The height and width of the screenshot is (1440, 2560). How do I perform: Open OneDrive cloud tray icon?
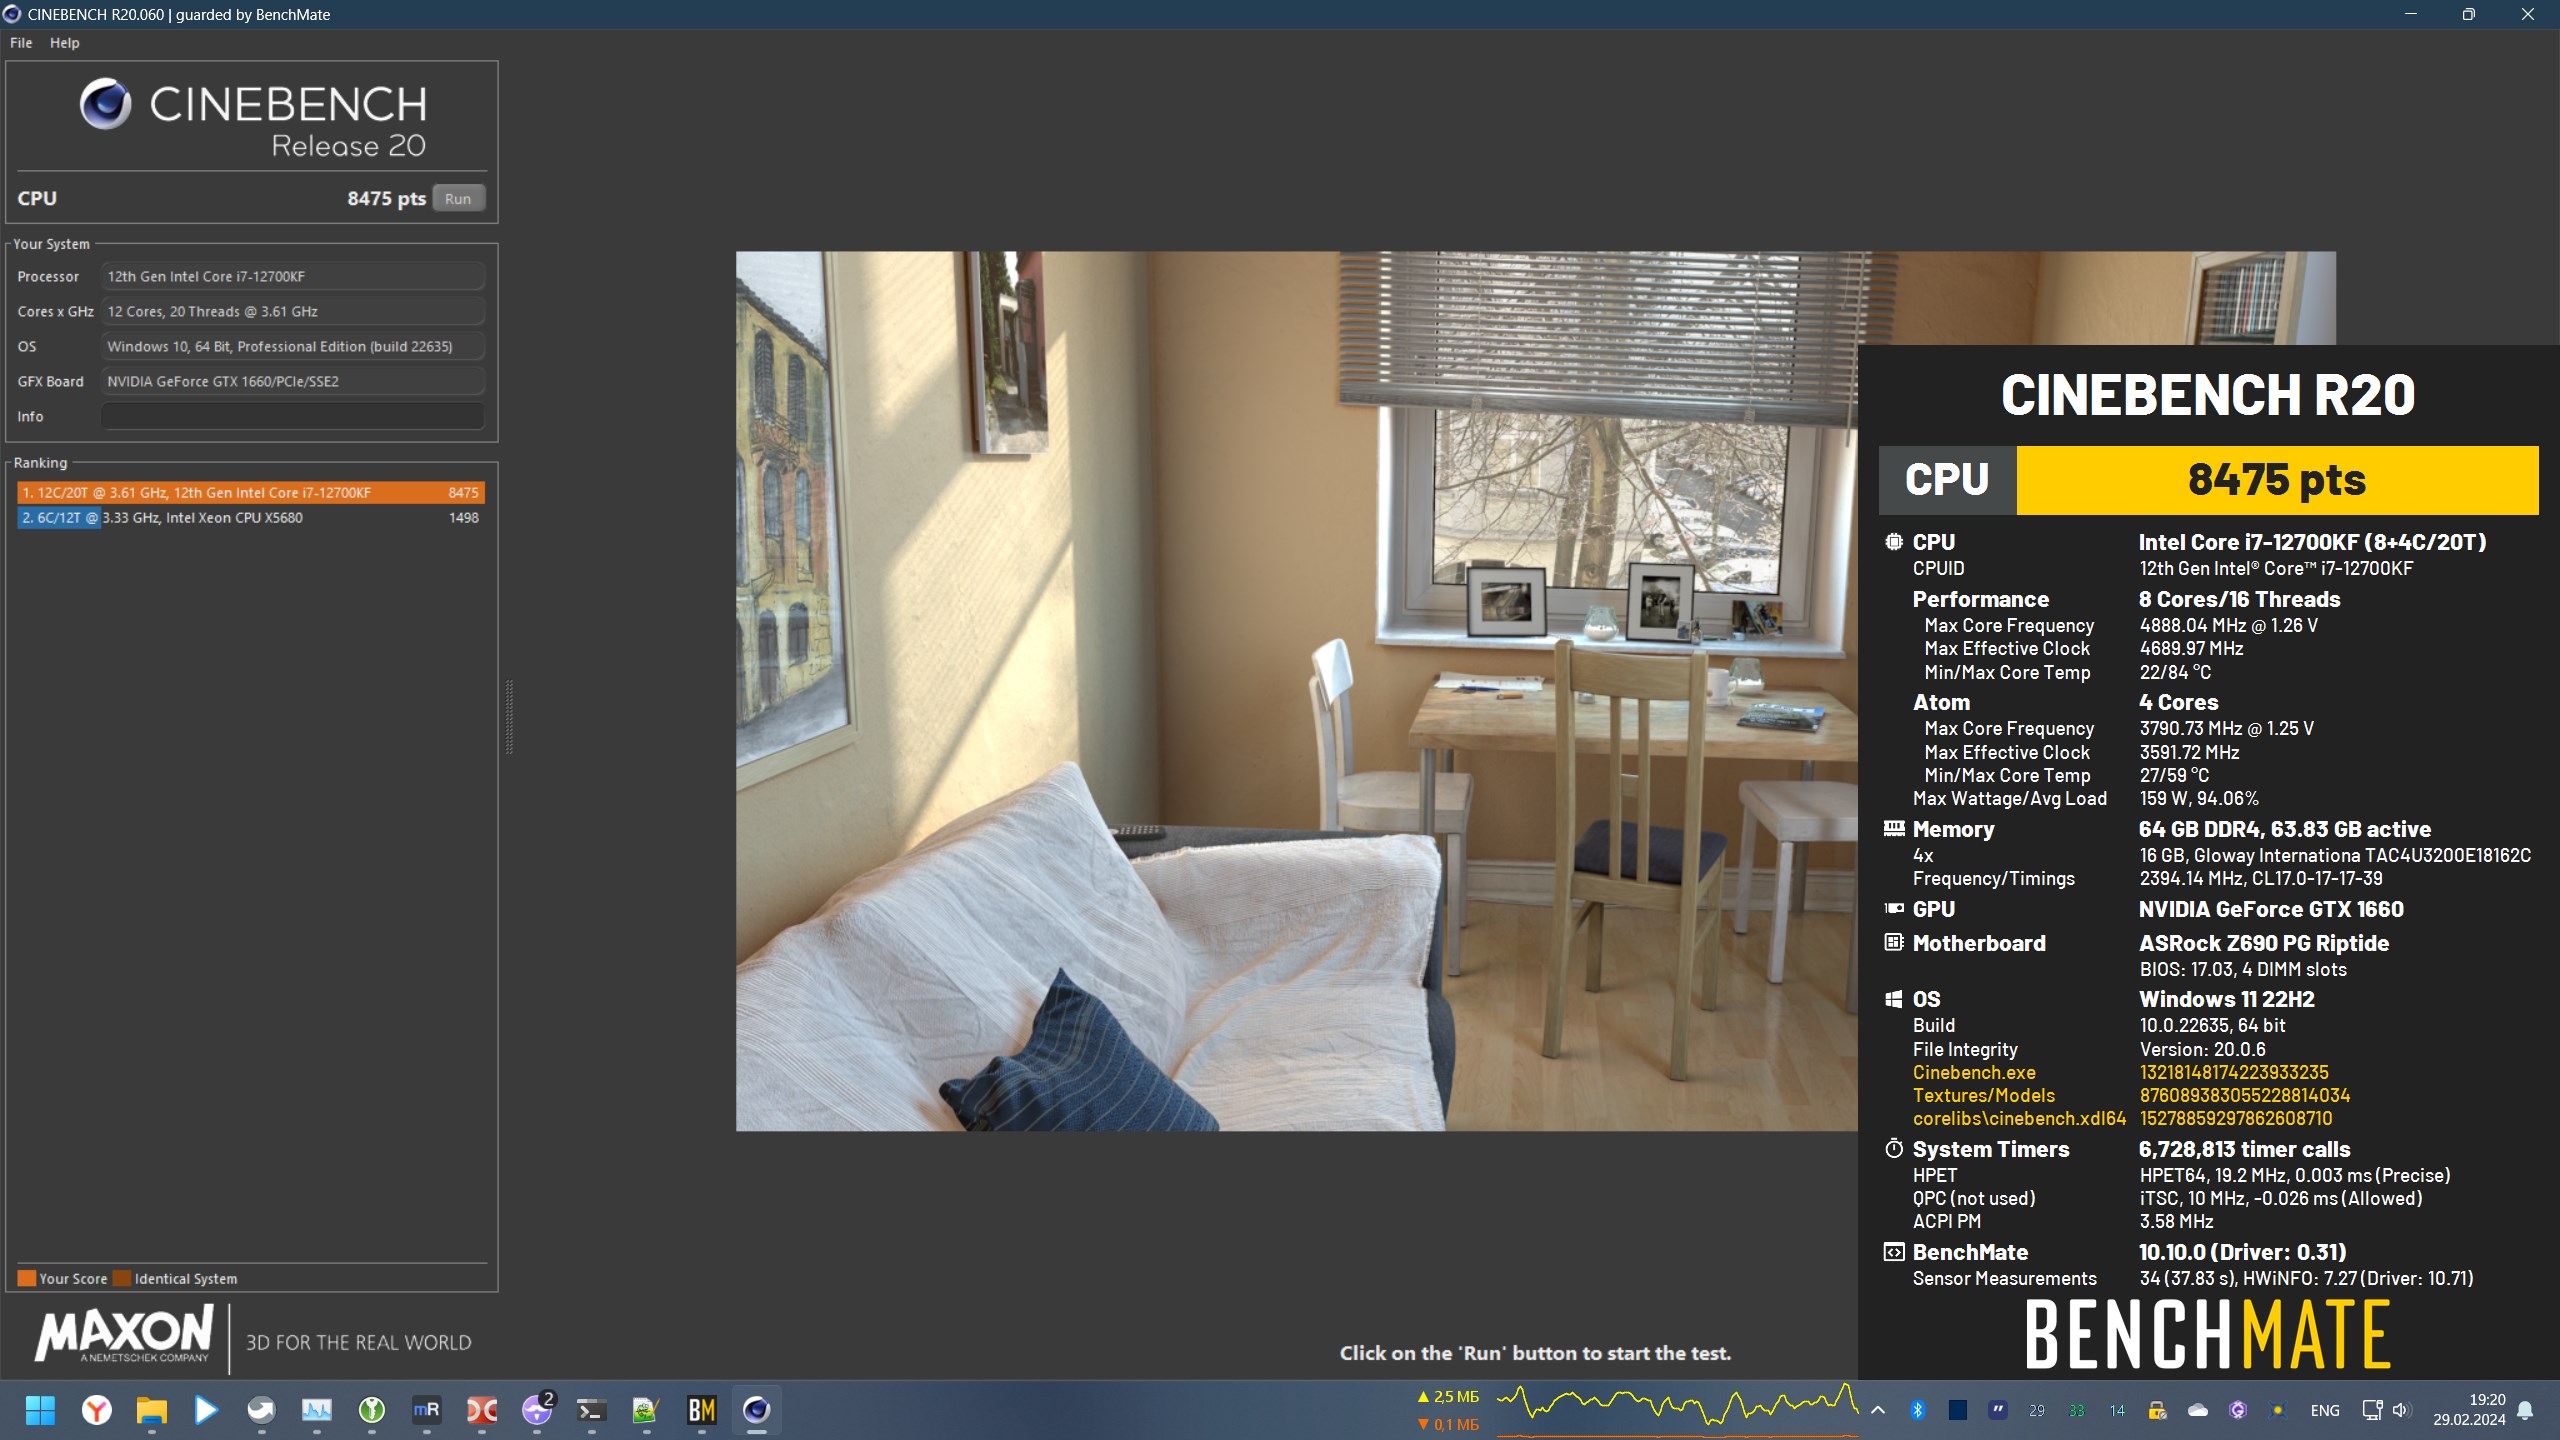[x=2197, y=1410]
